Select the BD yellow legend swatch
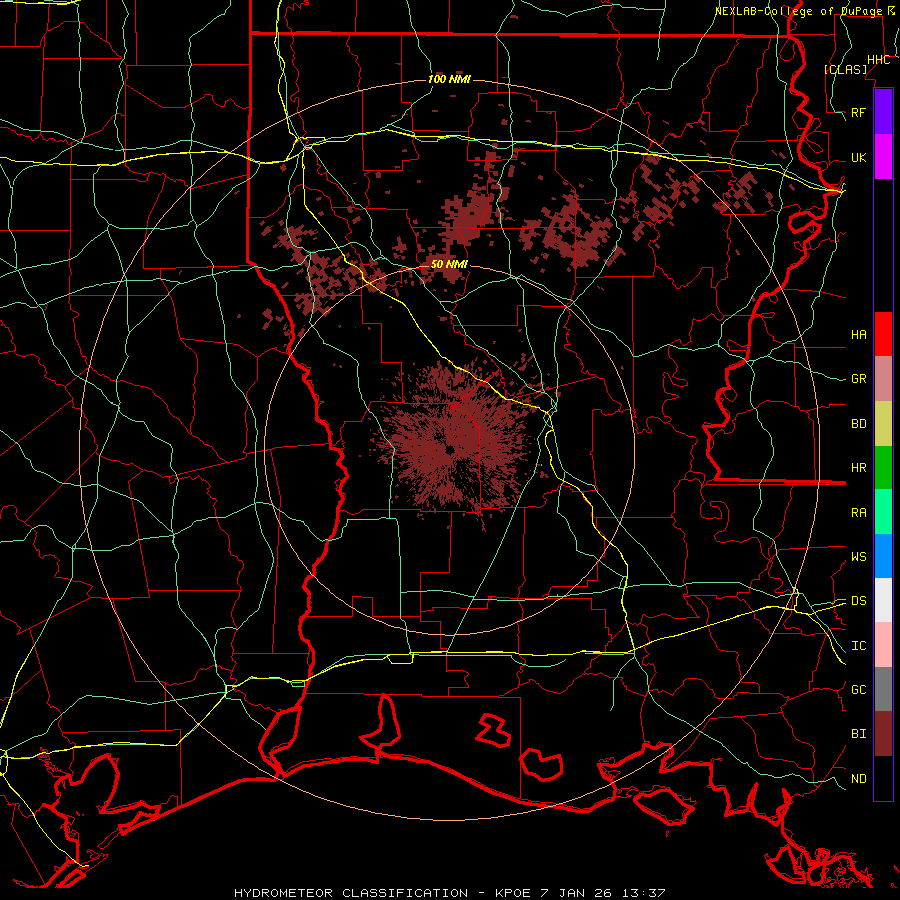The height and width of the screenshot is (900, 900). pos(883,424)
